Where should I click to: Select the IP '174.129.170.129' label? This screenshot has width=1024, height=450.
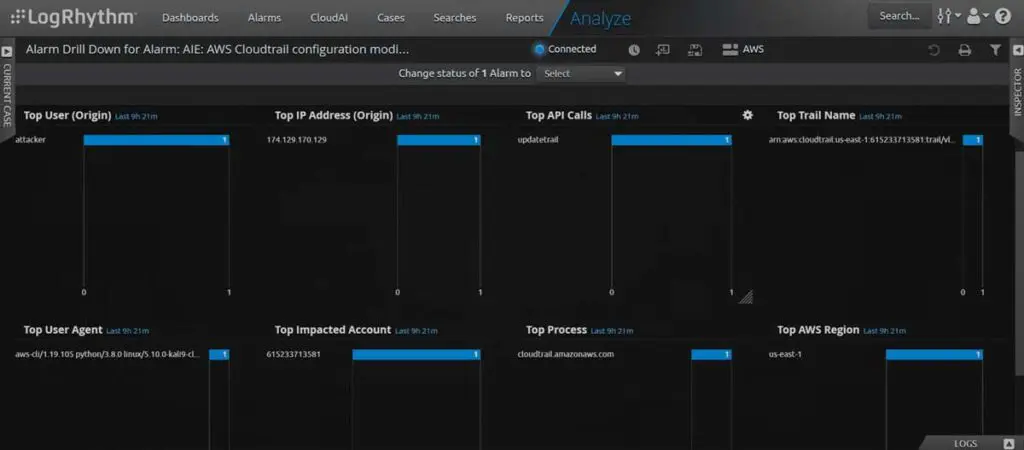point(296,140)
